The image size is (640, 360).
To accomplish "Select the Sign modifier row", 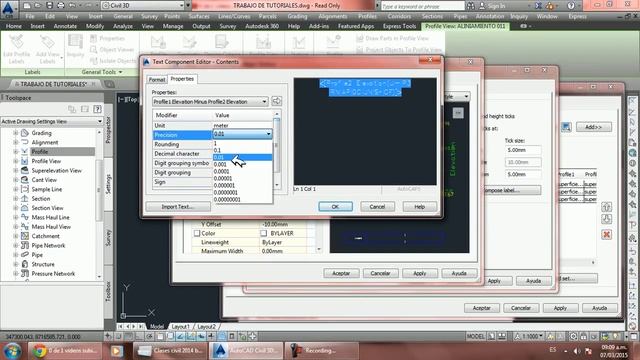I will pyautogui.click(x=182, y=182).
